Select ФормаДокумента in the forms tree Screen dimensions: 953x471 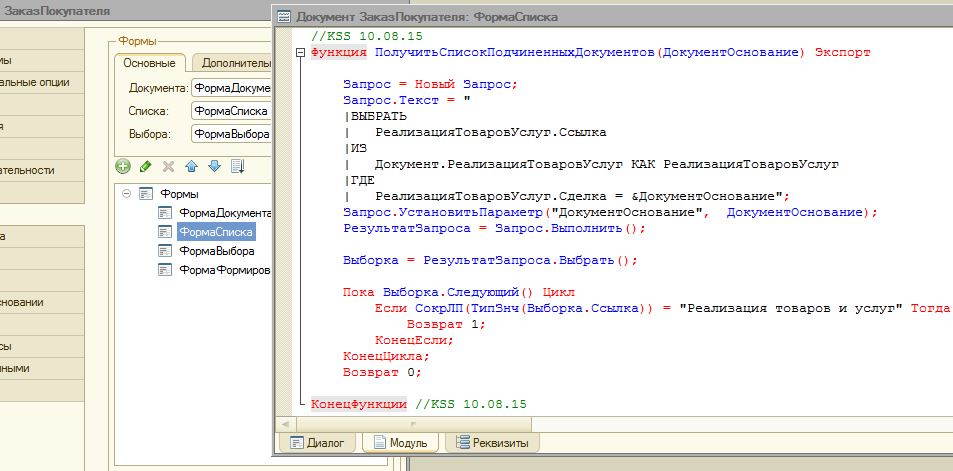[x=224, y=213]
